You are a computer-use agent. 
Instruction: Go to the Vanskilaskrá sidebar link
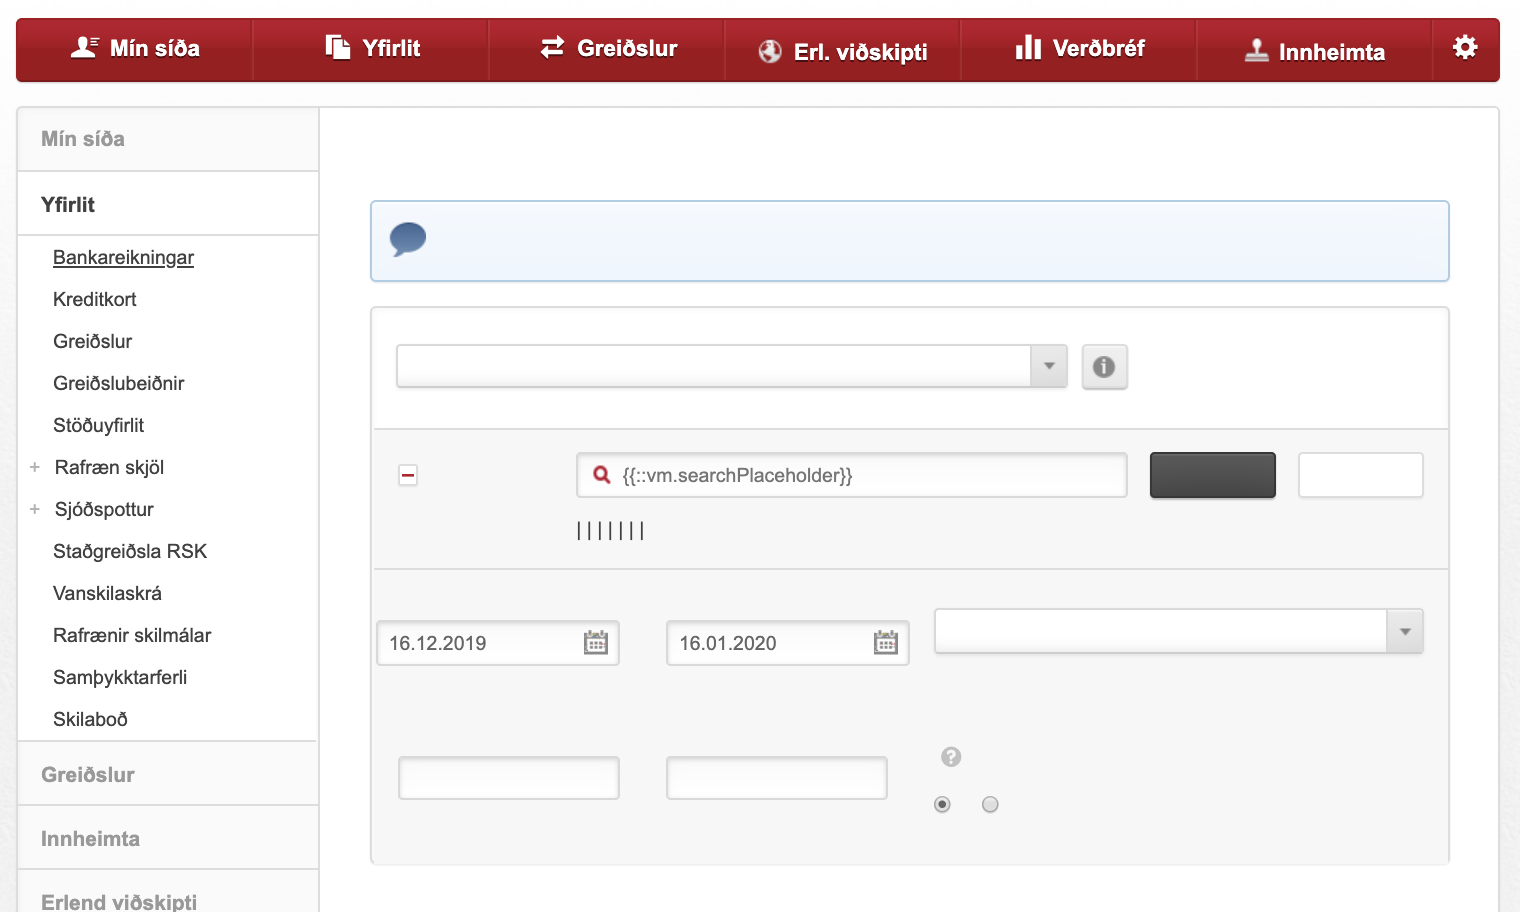click(107, 593)
